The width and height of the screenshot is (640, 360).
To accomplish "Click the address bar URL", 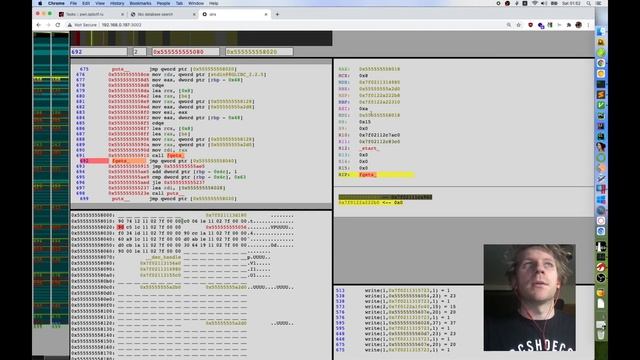I will pyautogui.click(x=121, y=25).
